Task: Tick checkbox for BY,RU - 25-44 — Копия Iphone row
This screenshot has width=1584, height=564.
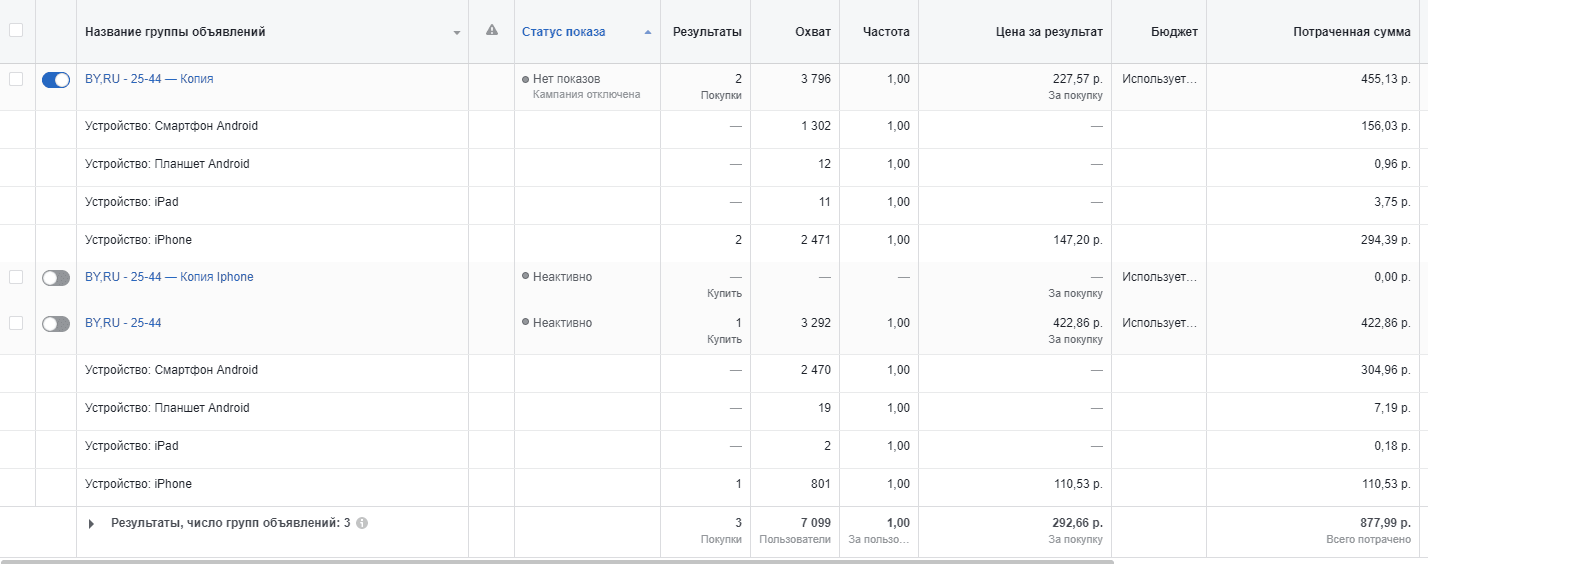Action: click(x=16, y=277)
